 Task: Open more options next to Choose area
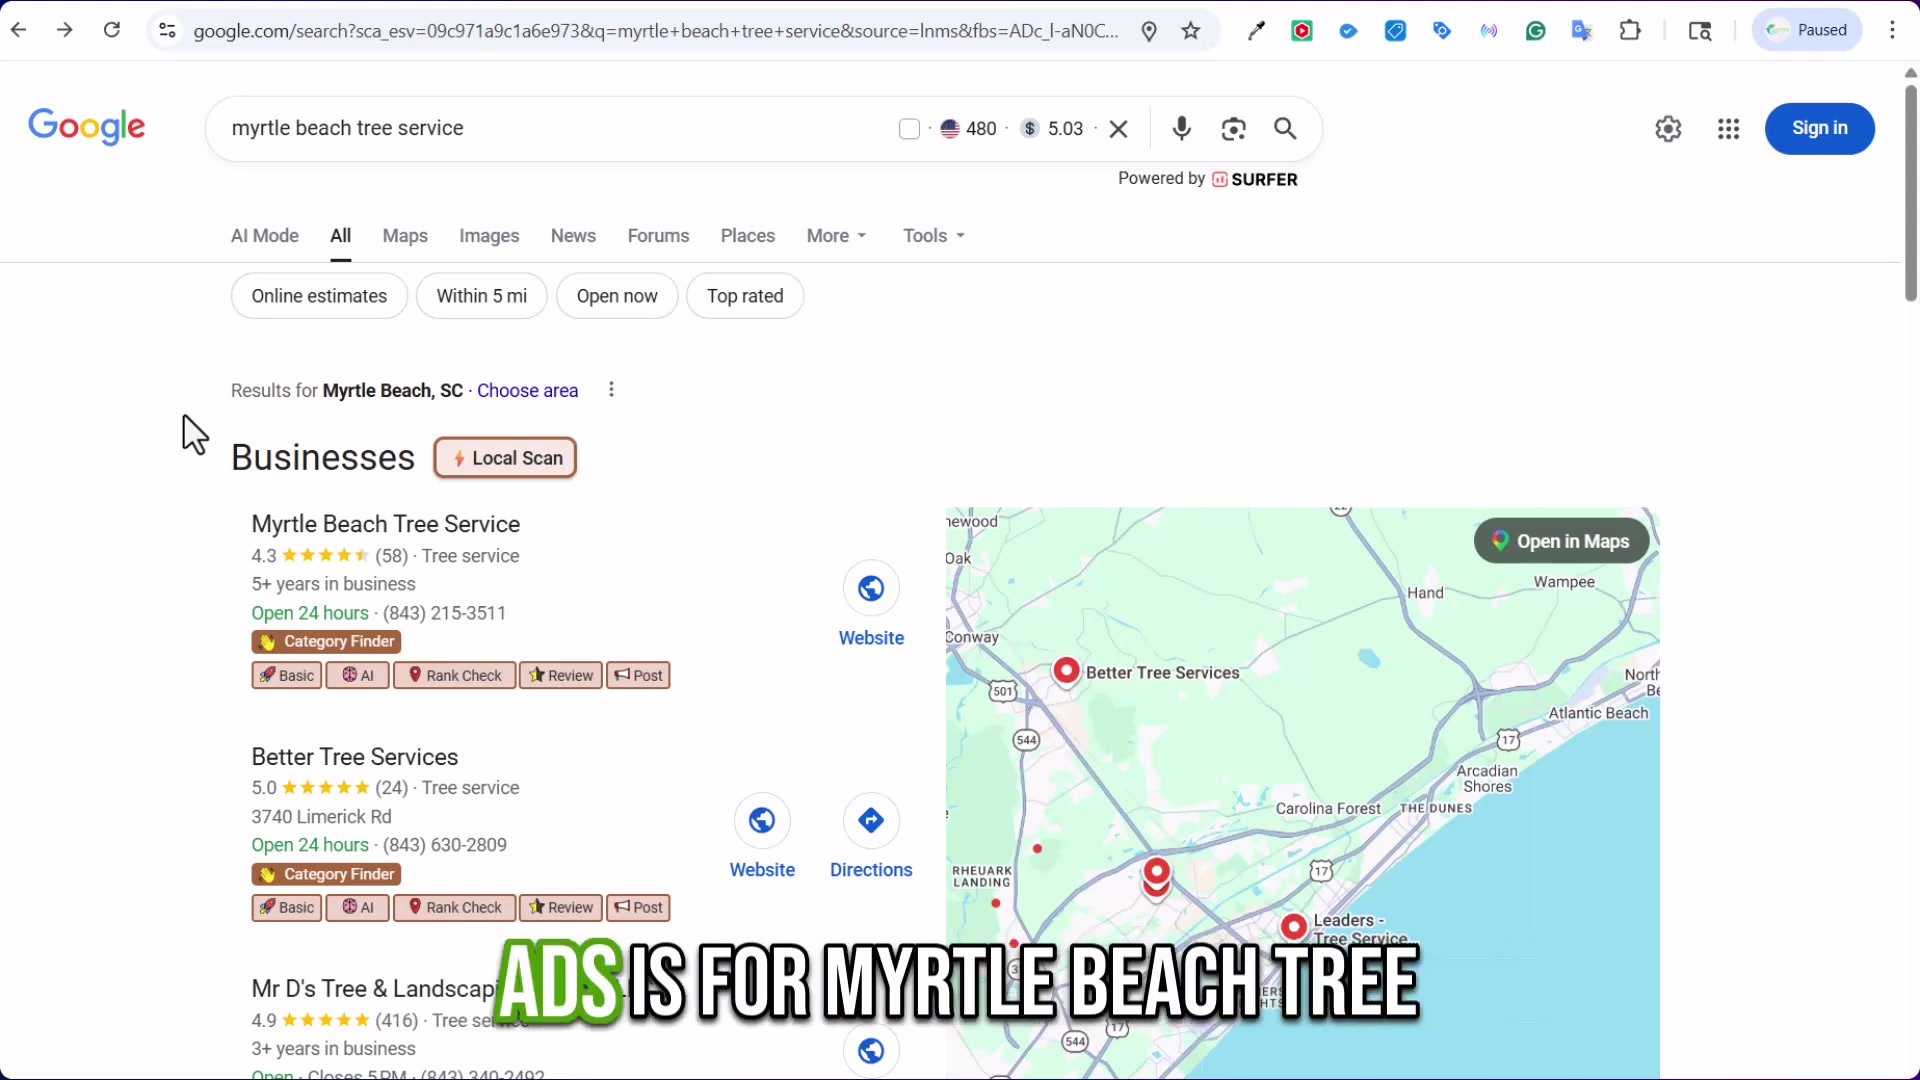click(611, 390)
